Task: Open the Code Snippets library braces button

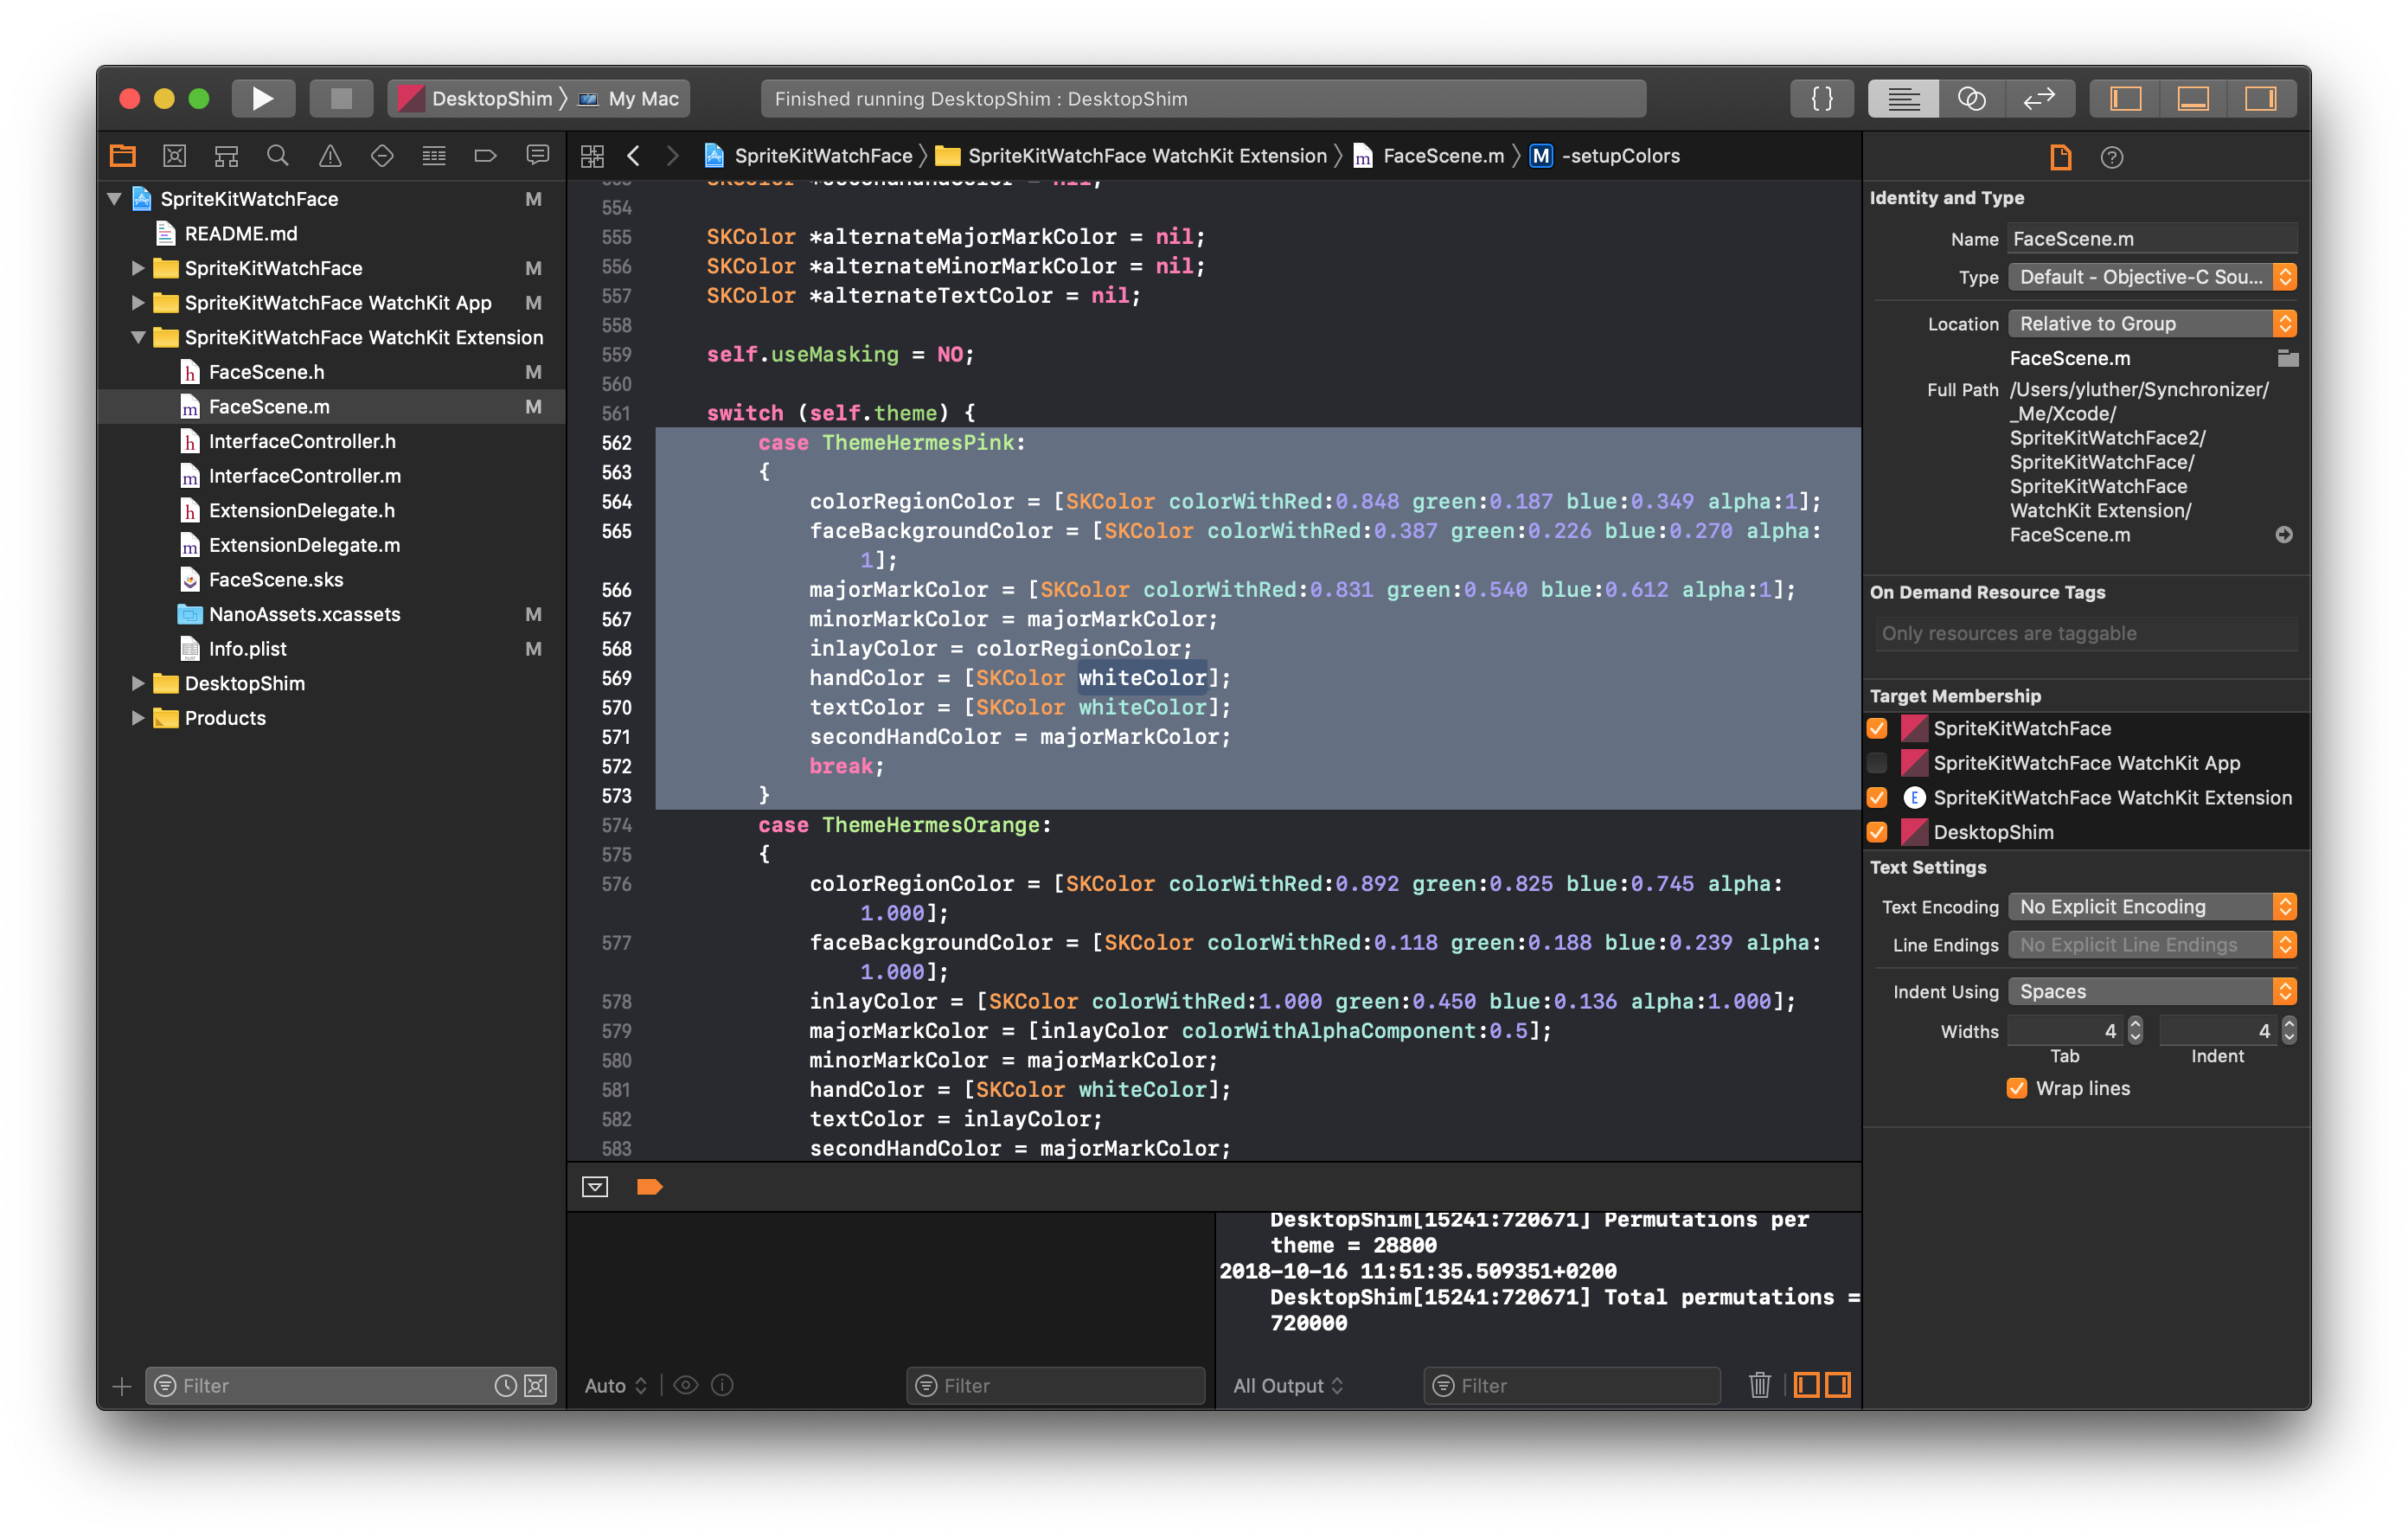Action: 1822,98
